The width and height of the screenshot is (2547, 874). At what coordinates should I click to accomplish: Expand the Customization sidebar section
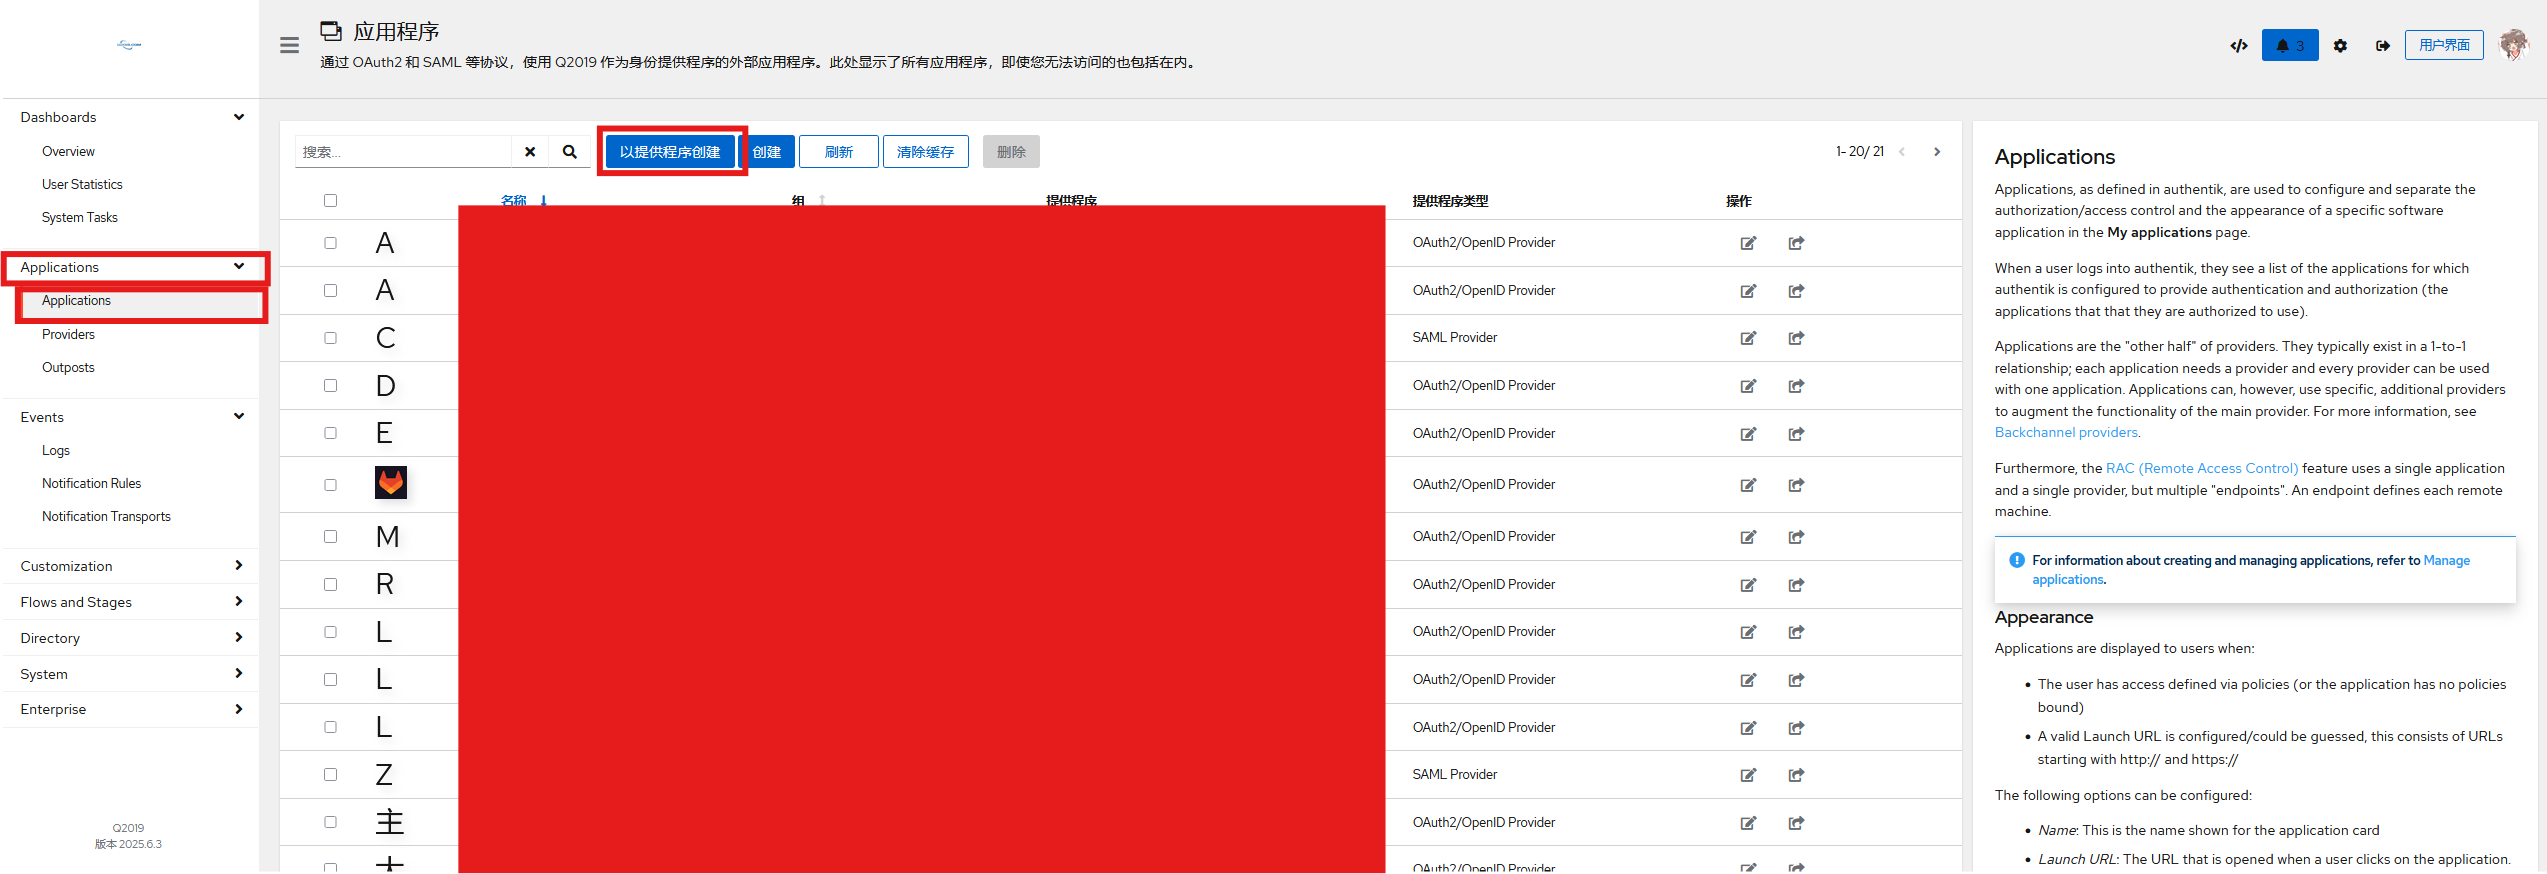click(238, 566)
